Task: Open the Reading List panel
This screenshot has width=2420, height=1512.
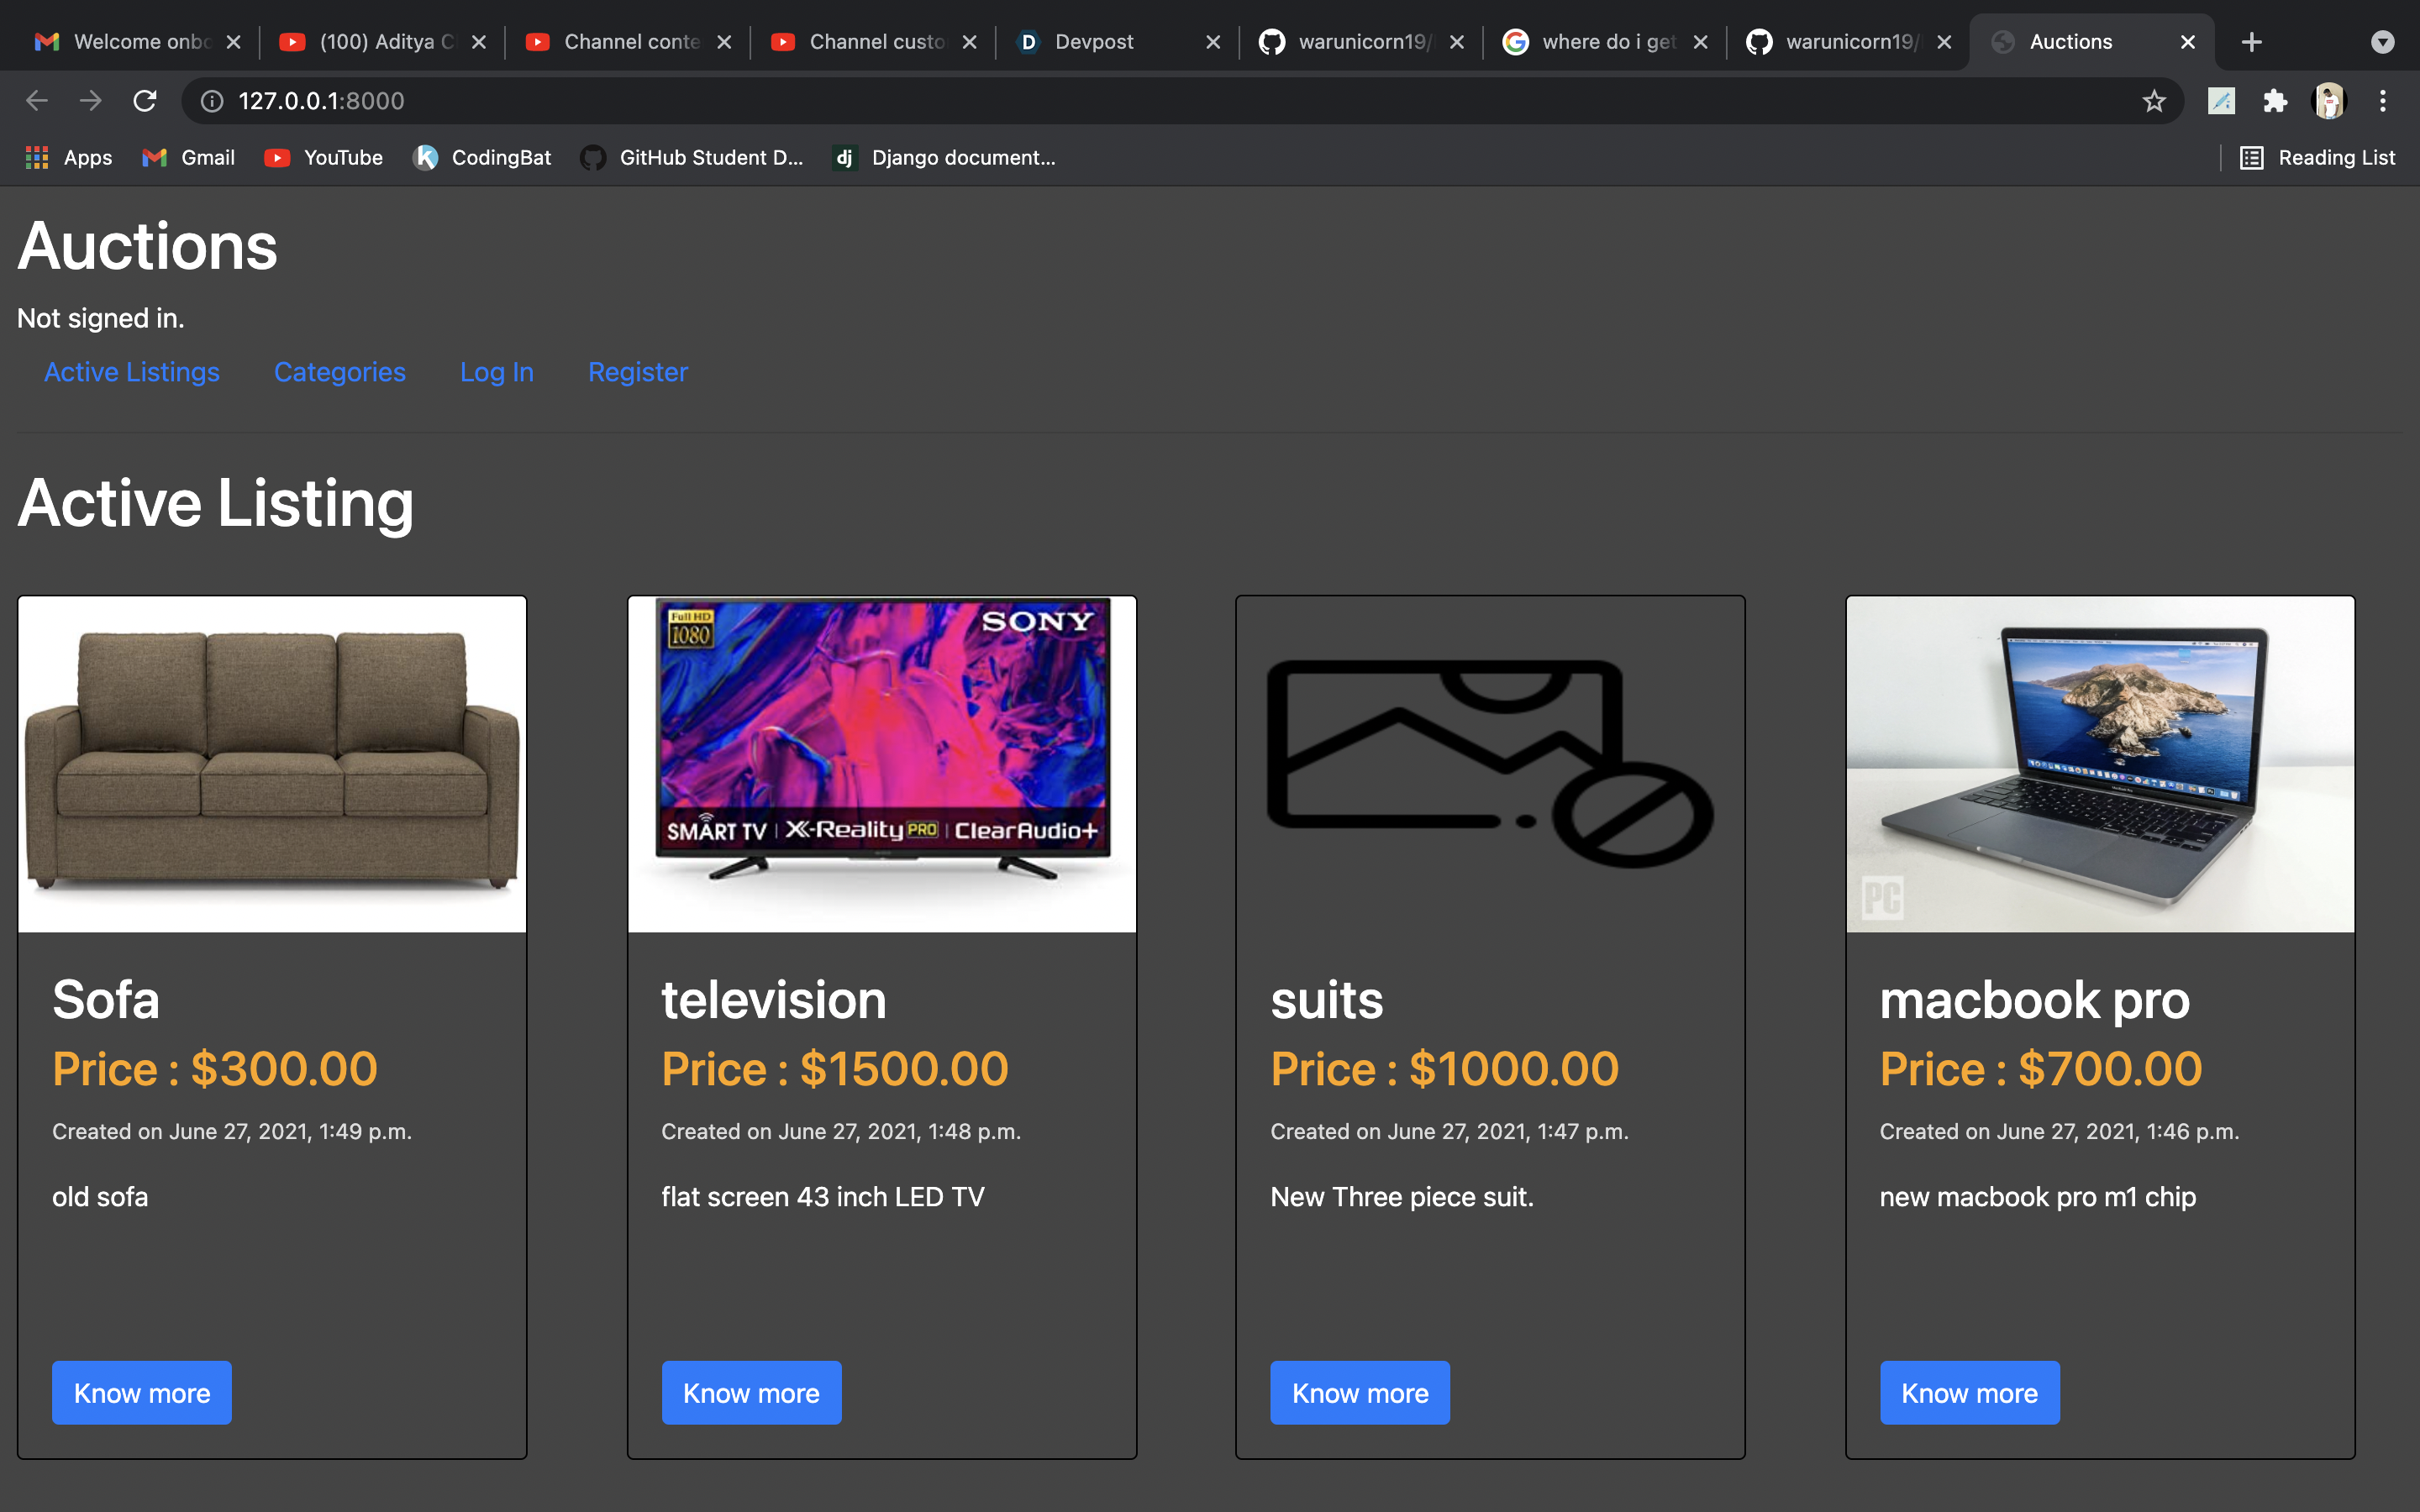Action: [2317, 158]
